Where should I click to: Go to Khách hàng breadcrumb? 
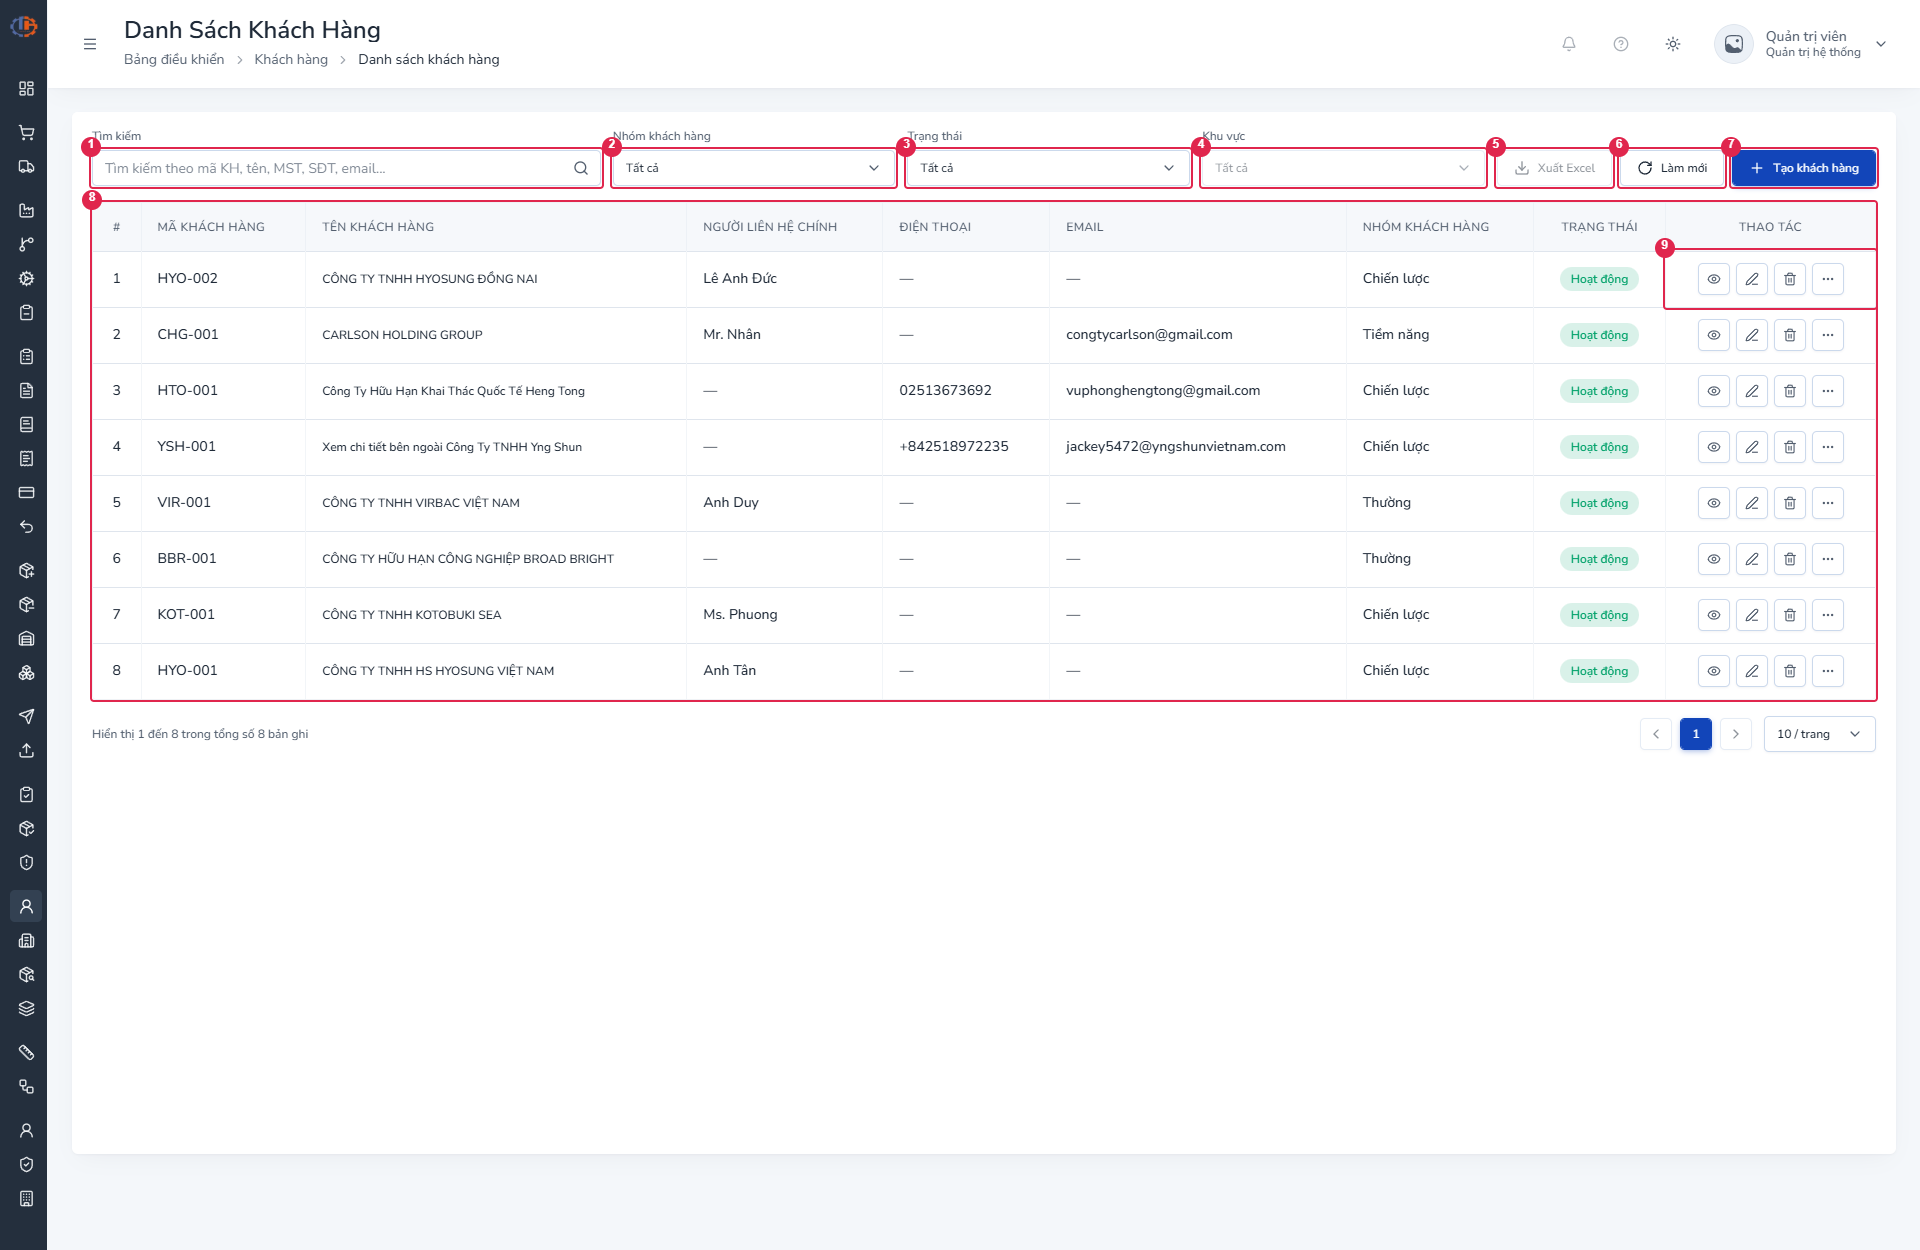291,59
